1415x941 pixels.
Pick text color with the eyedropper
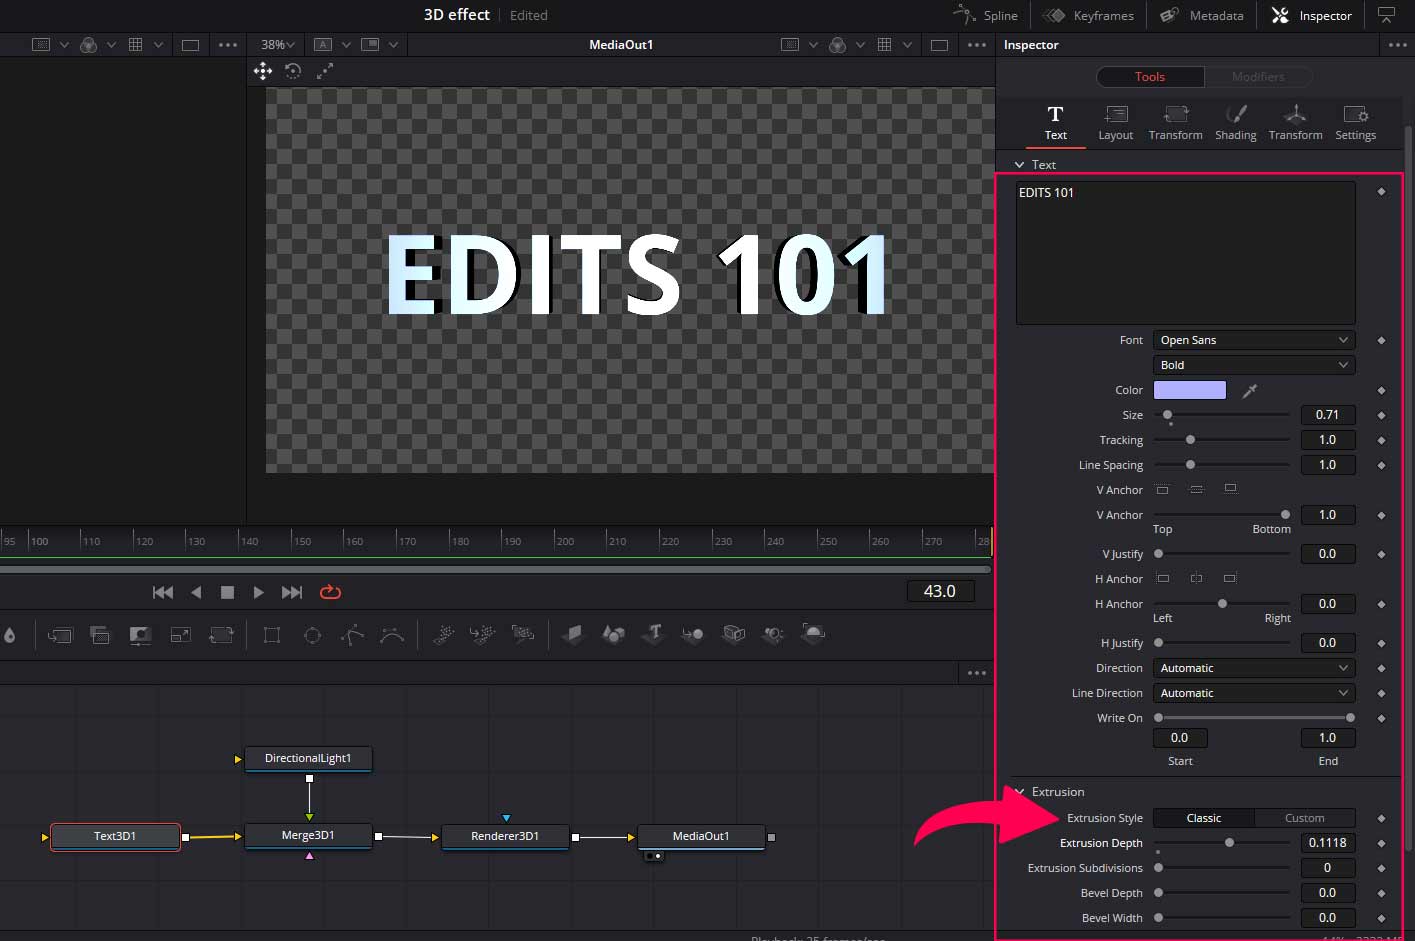(x=1249, y=390)
